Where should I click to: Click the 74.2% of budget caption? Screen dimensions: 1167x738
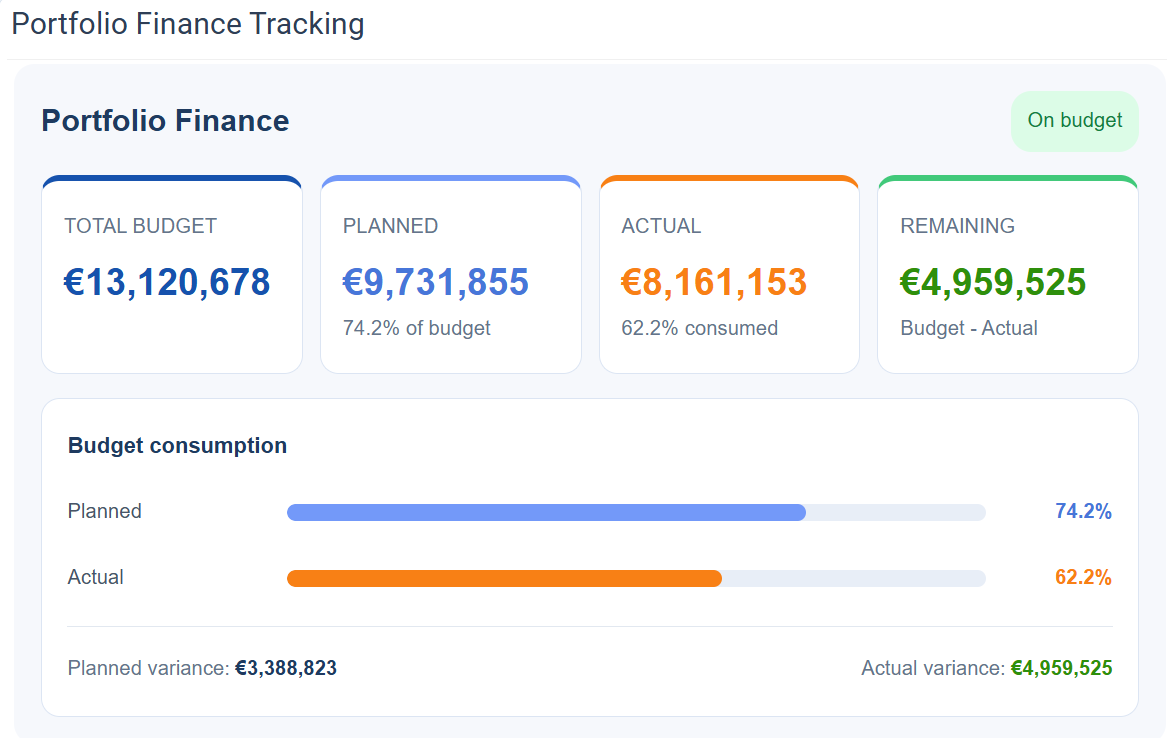pyautogui.click(x=417, y=328)
